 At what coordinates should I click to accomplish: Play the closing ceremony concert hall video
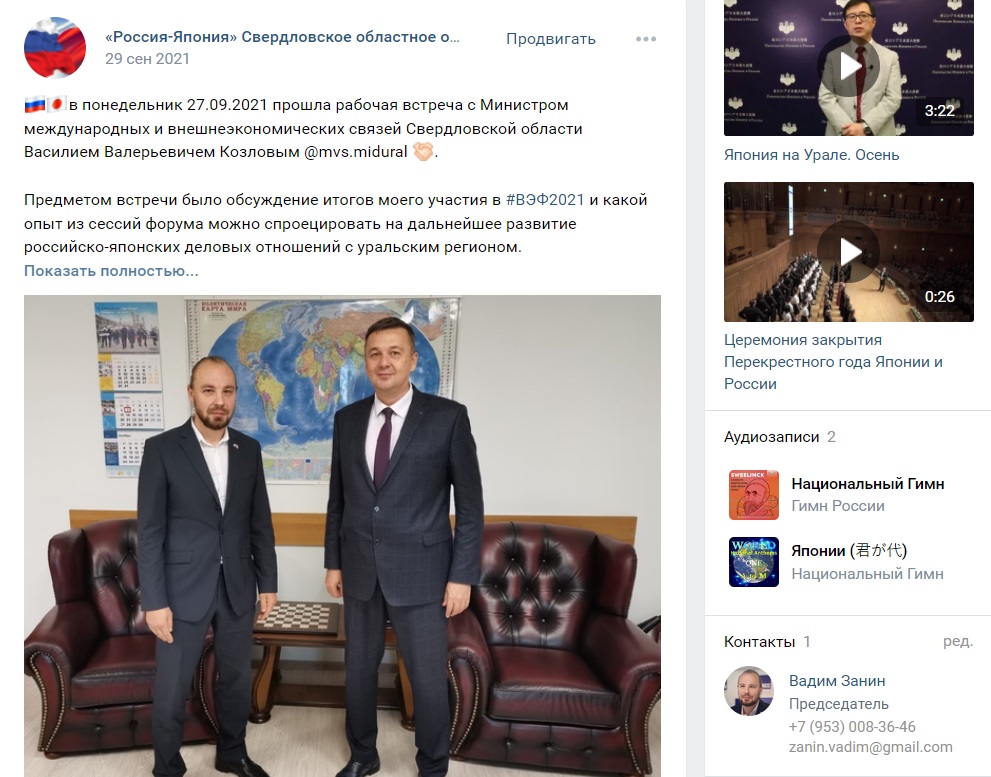tap(848, 252)
